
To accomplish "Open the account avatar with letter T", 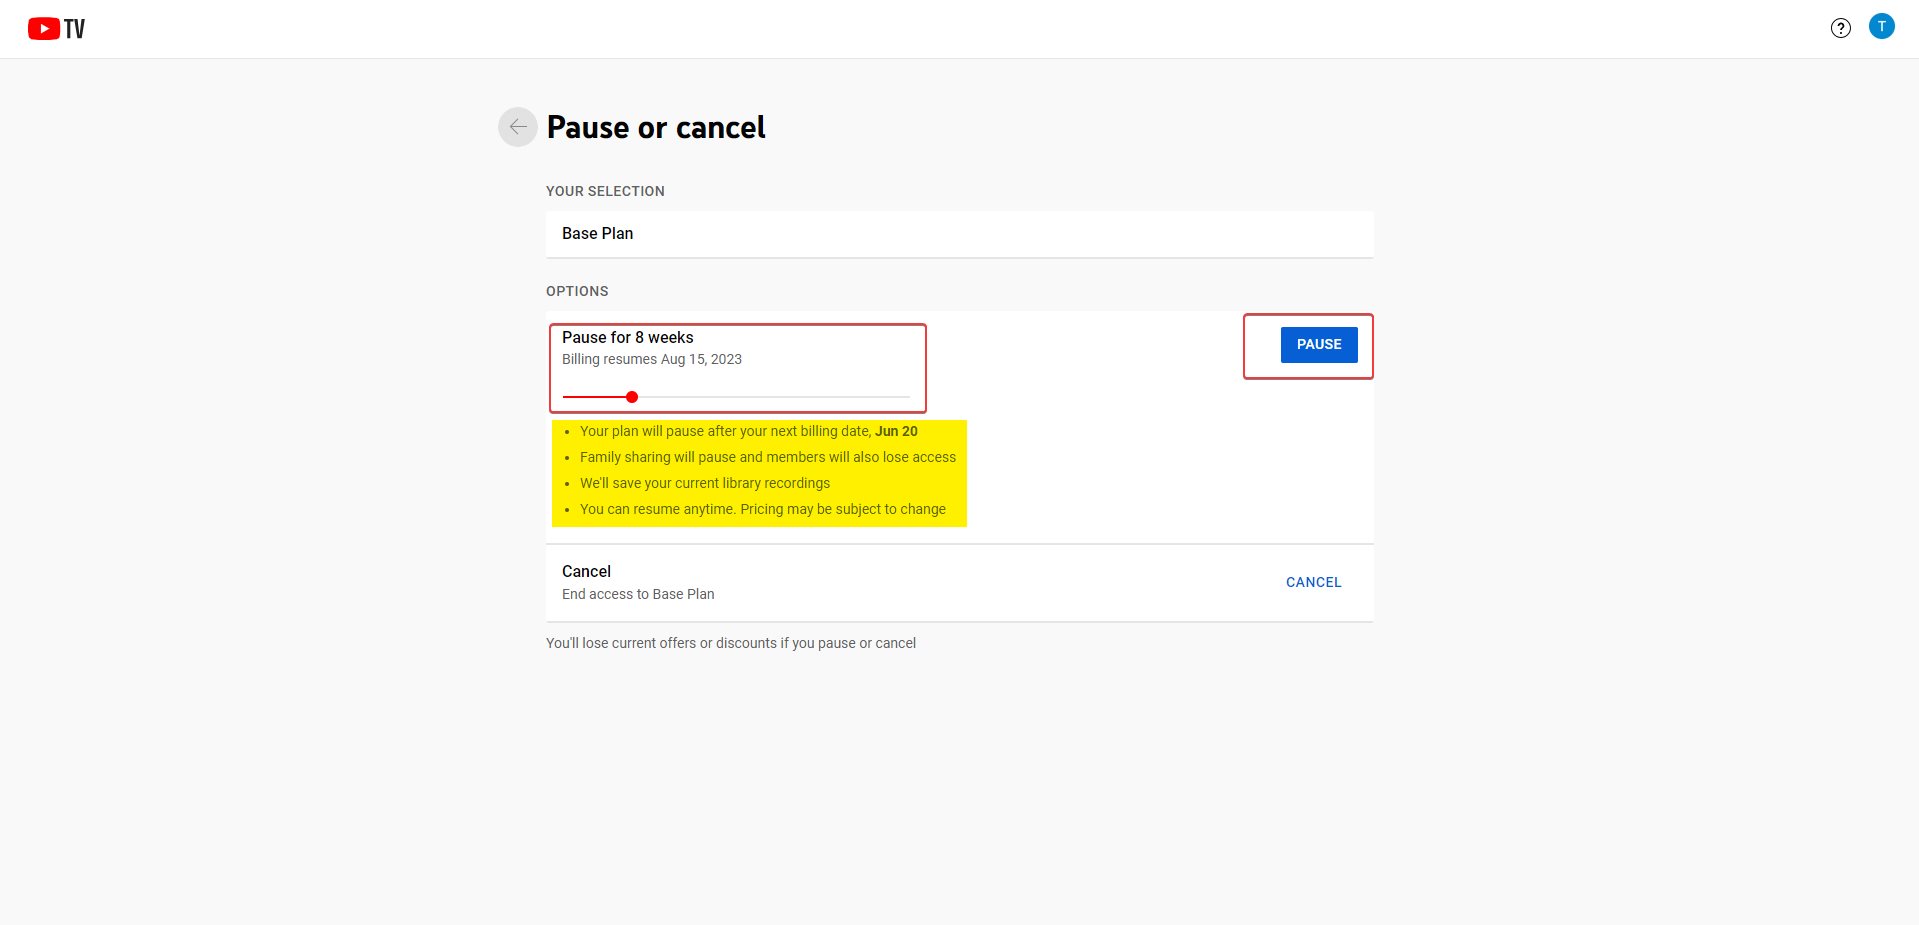I will coord(1882,26).
